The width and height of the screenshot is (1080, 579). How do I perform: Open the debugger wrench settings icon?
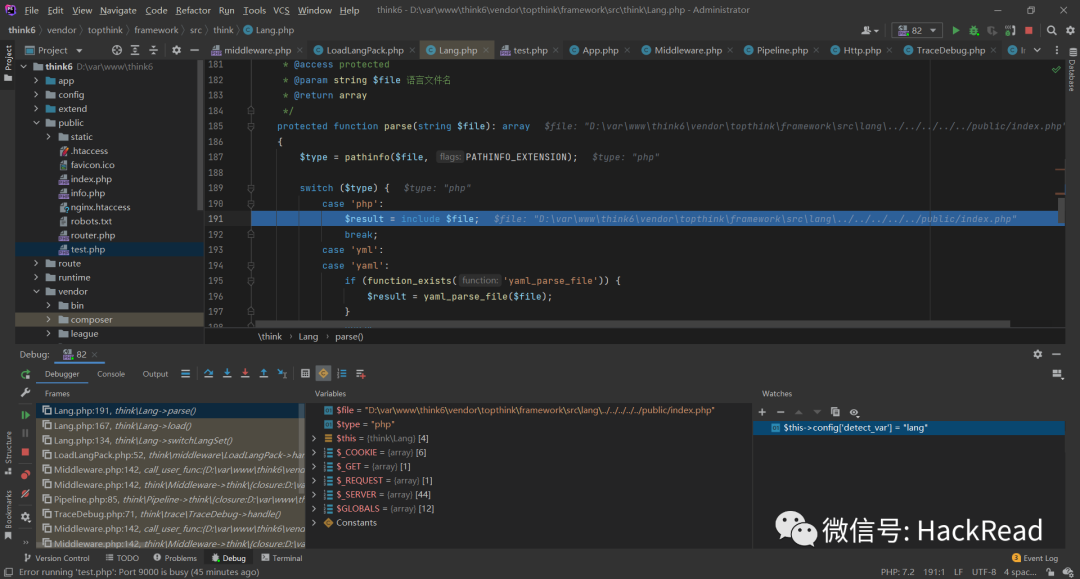point(25,392)
